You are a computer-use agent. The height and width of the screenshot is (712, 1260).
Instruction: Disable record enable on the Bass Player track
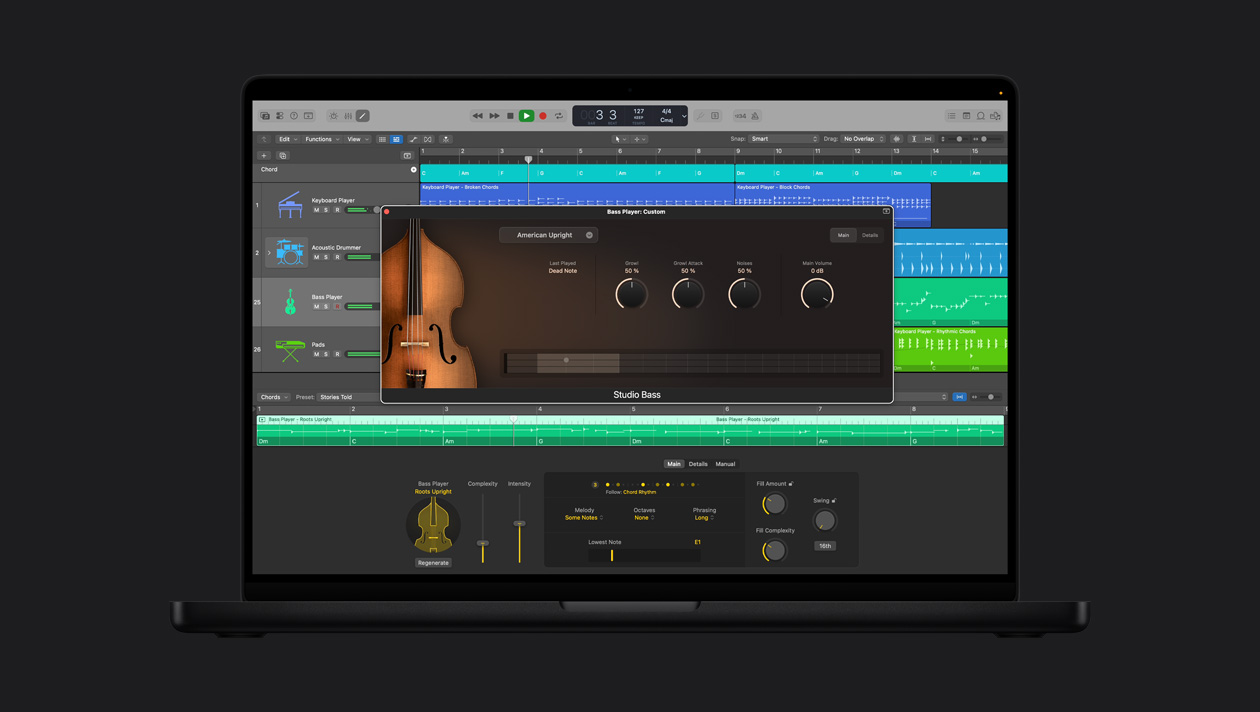pyautogui.click(x=338, y=307)
